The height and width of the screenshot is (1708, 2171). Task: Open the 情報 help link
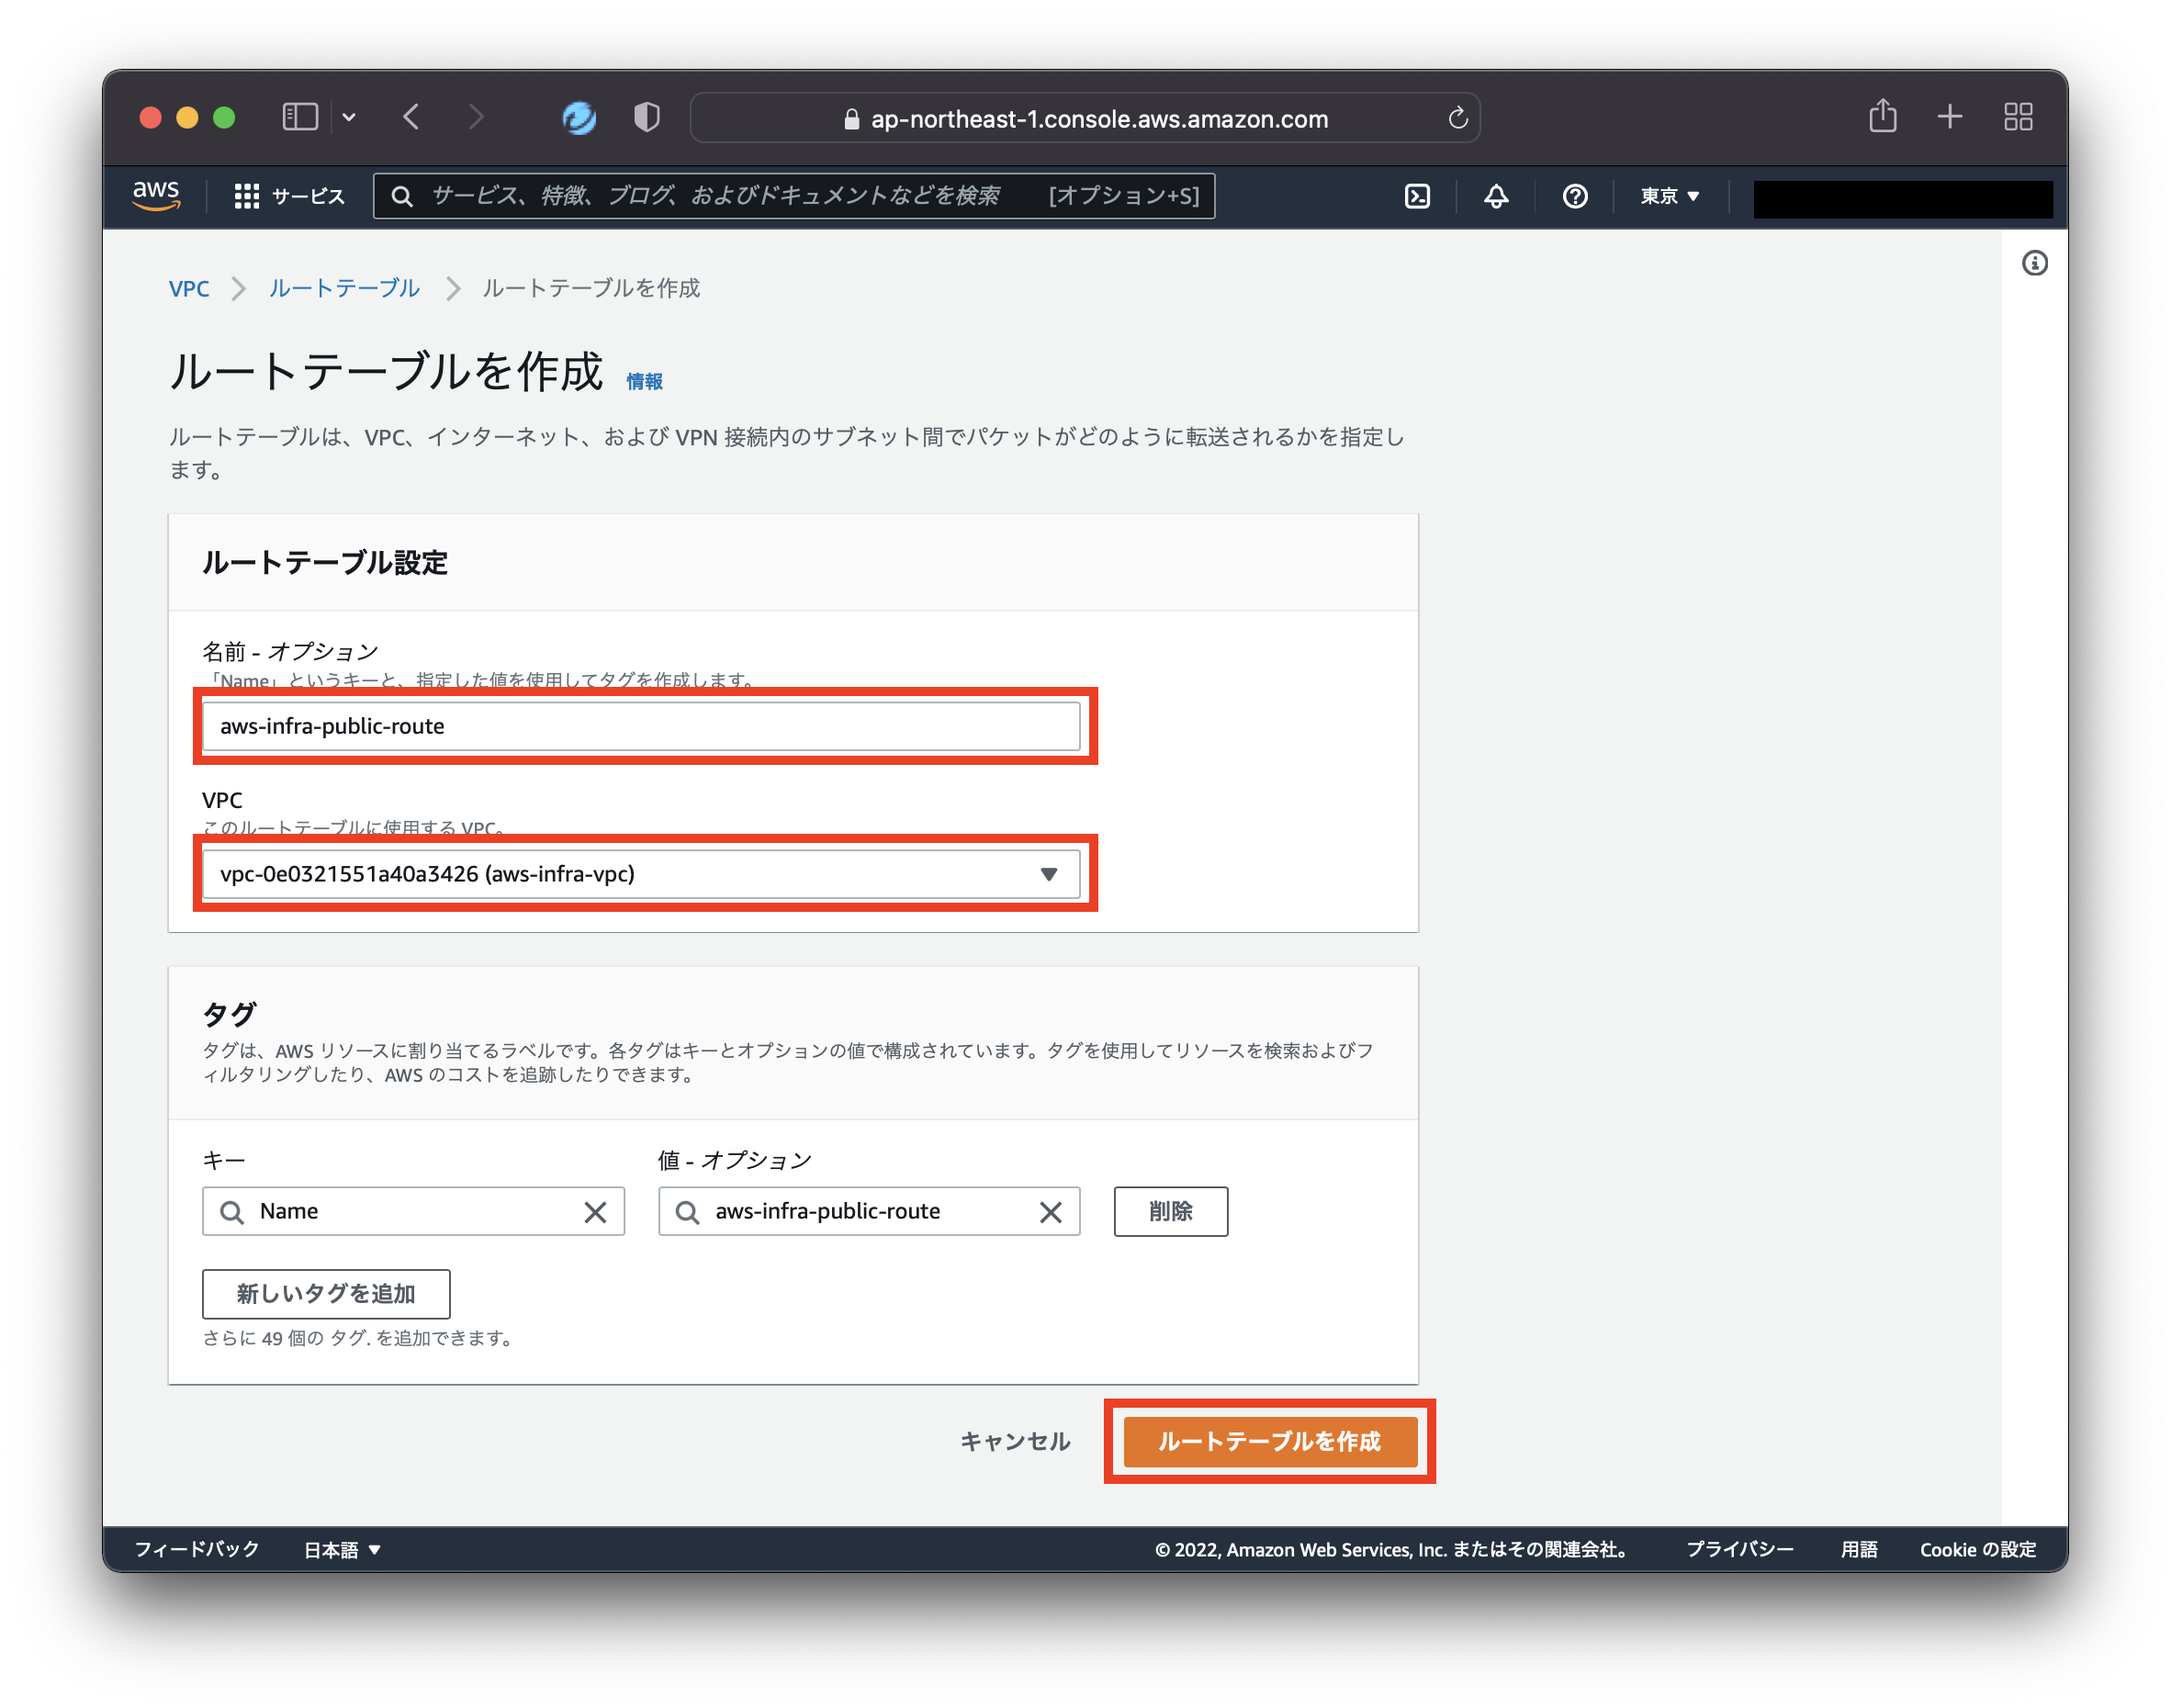point(645,380)
